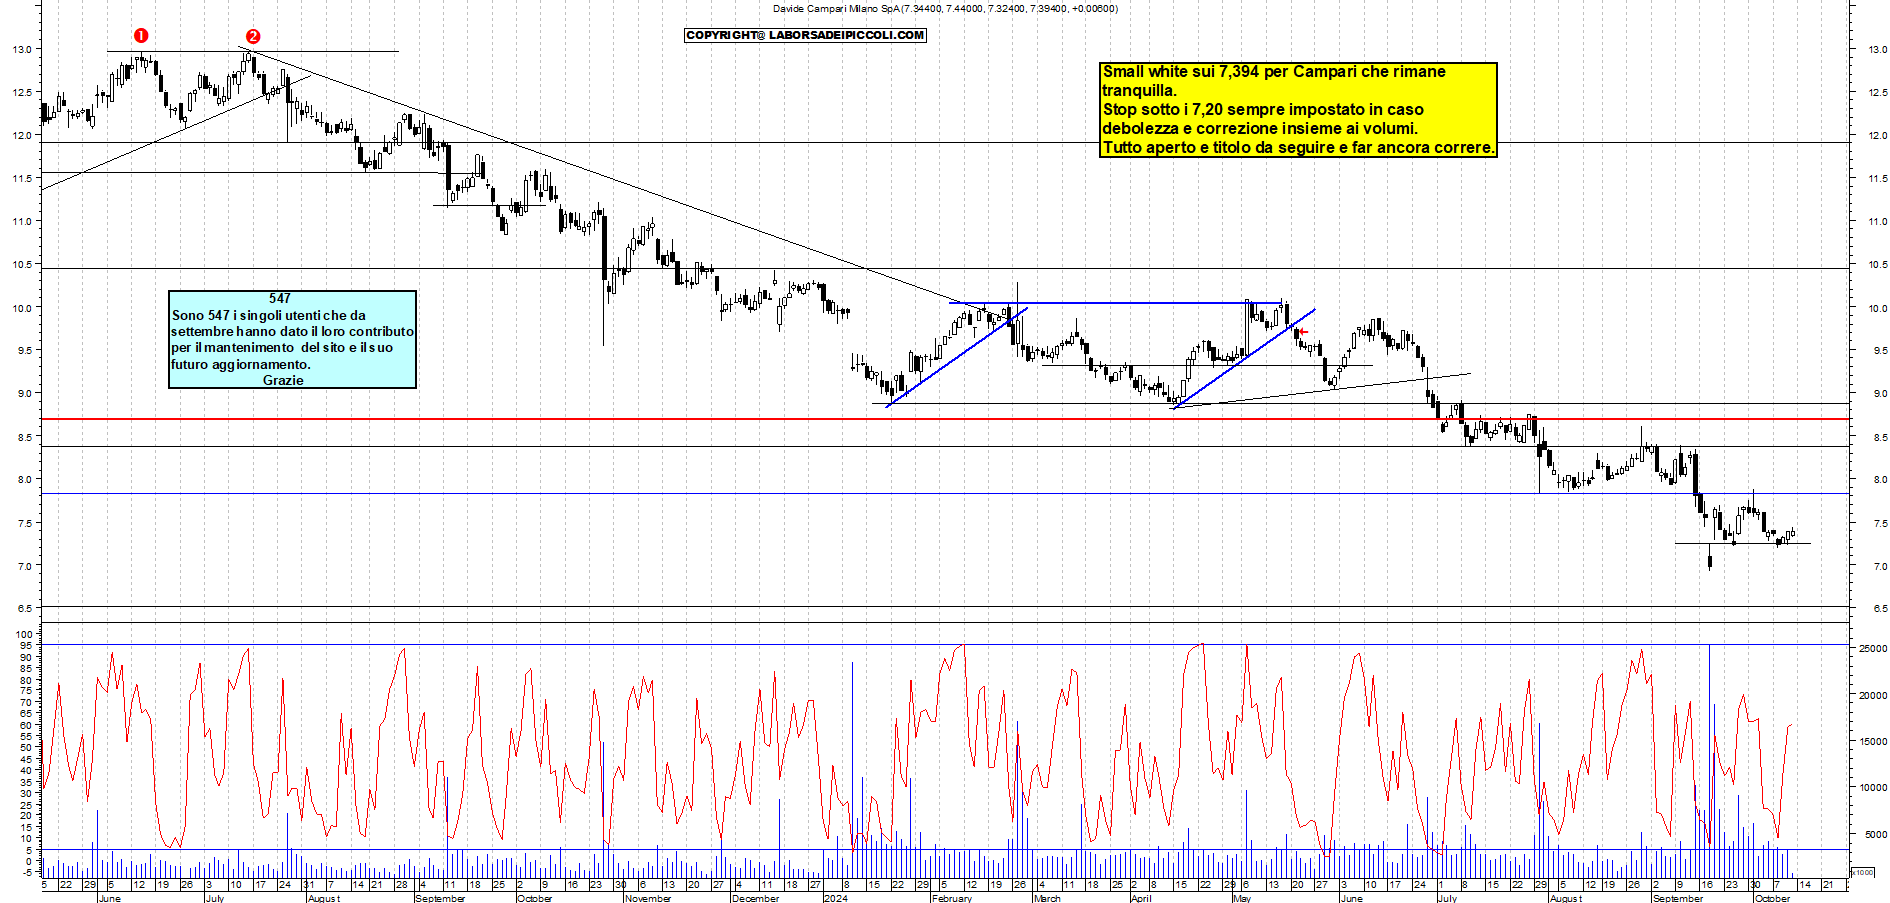The image size is (1890, 903).
Task: Click the 25000 volume scale label
Action: 1872,648
